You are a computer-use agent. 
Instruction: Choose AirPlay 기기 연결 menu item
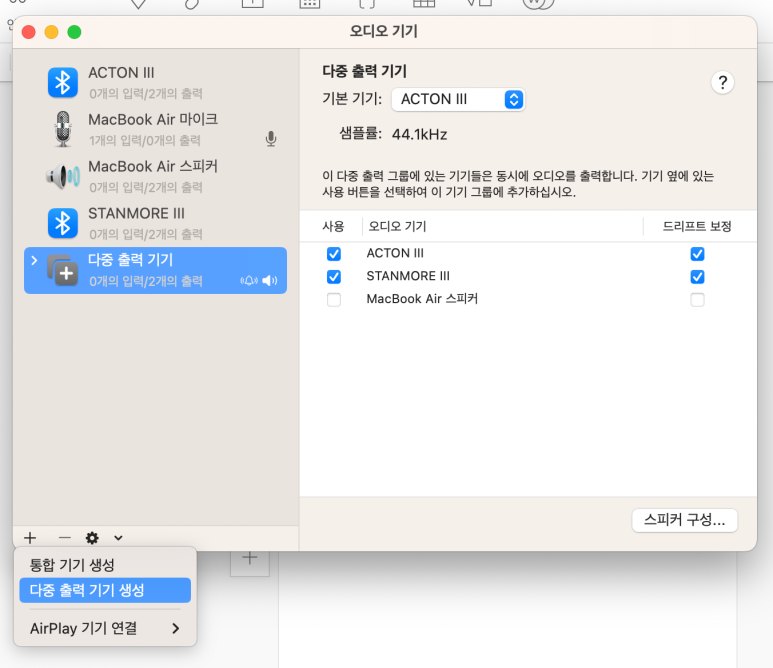pyautogui.click(x=105, y=628)
